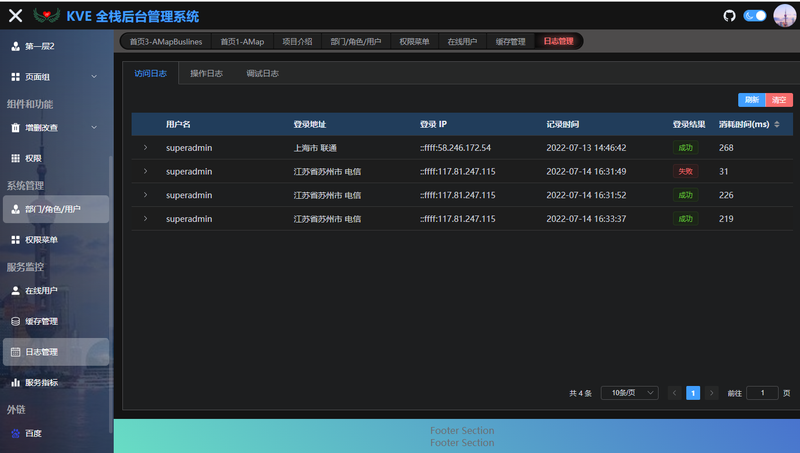Go to the previous page arrow
This screenshot has width=800, height=453.
(x=674, y=393)
